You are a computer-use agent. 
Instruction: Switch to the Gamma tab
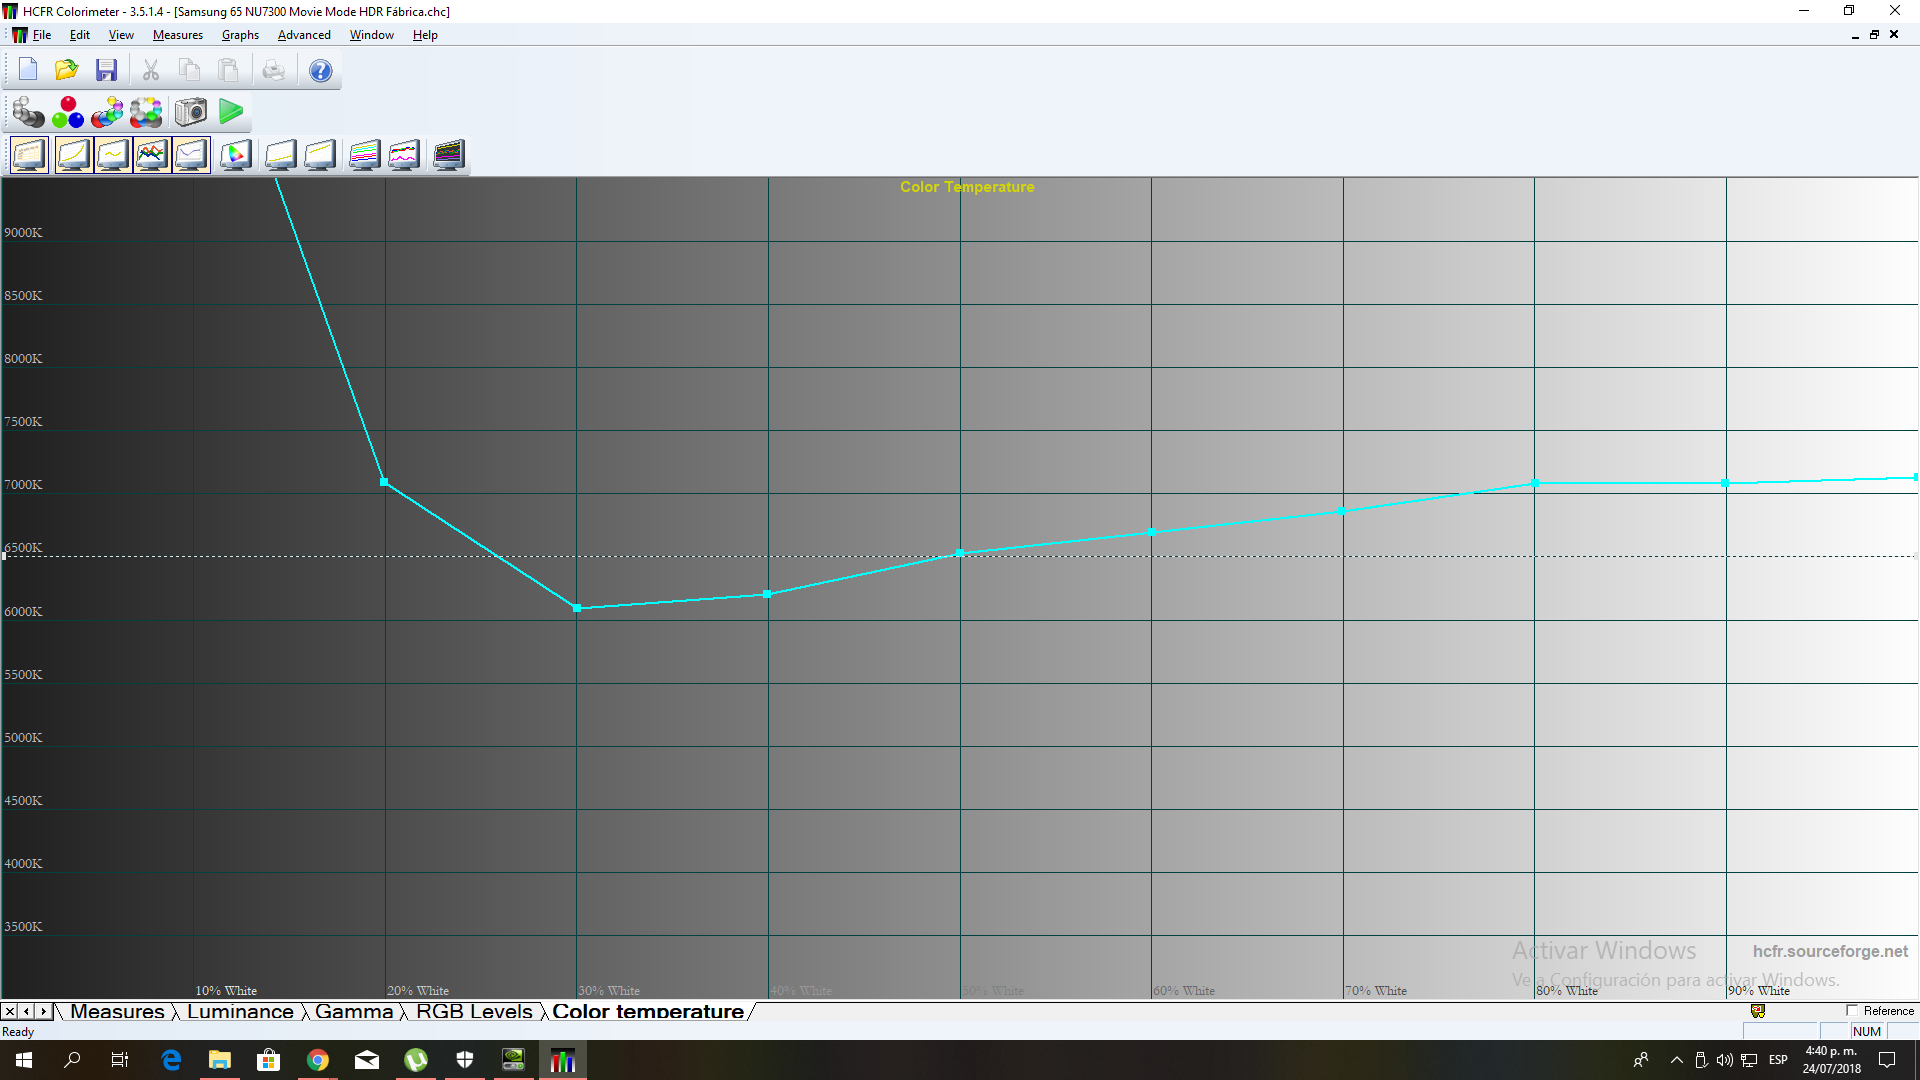[354, 1011]
